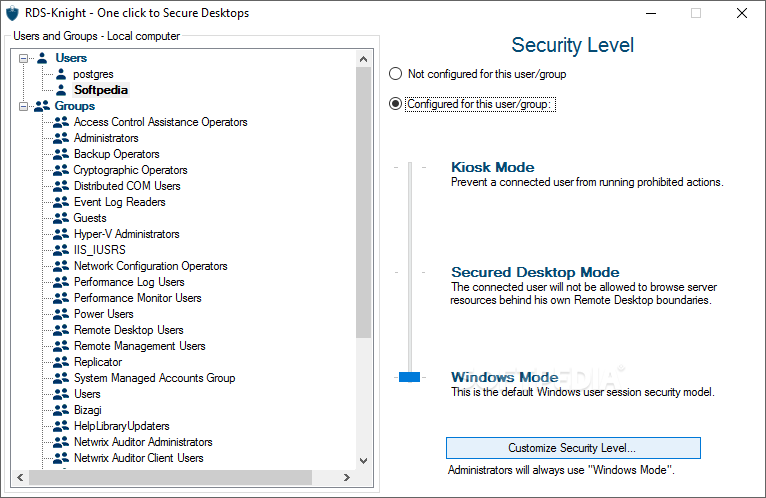Click the Replicator group icon
The width and height of the screenshot is (766, 498).
tap(61, 362)
